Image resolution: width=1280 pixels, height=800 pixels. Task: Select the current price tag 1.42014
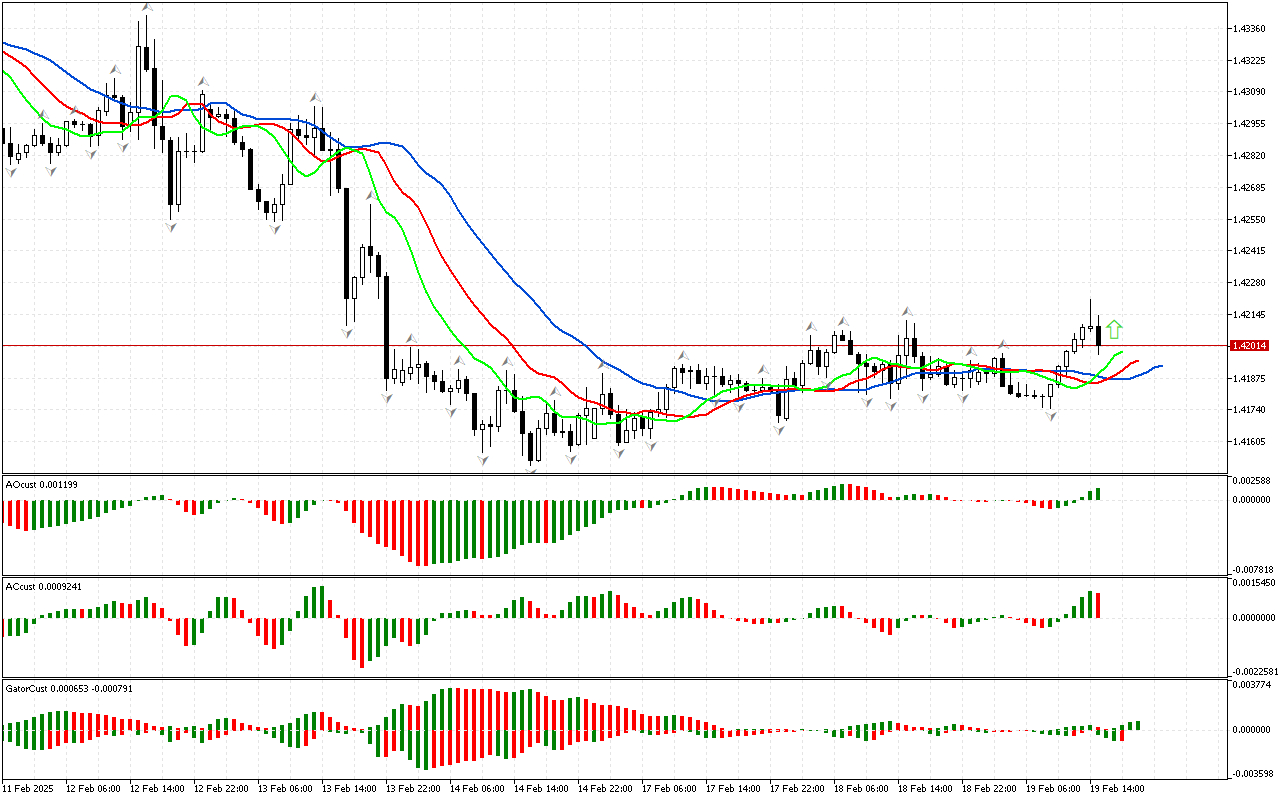pos(1251,345)
